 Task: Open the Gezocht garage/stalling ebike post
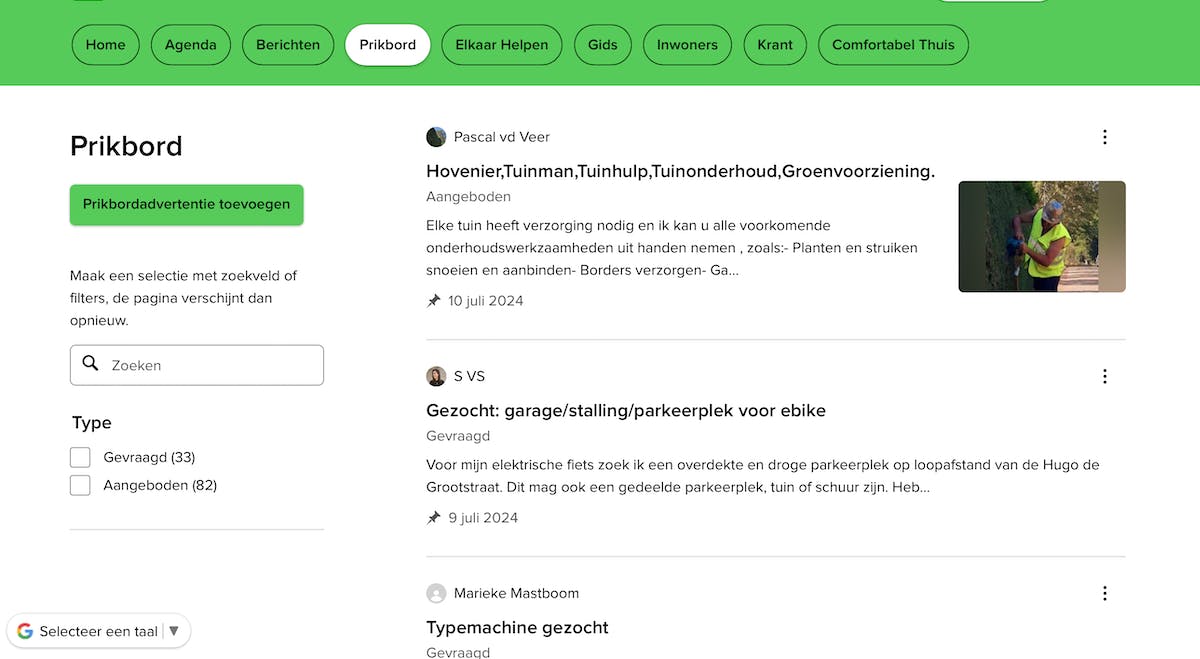625,410
